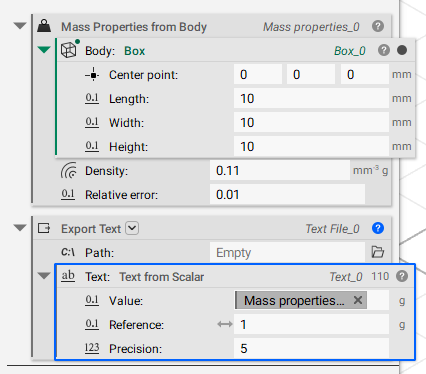Collapse the Text from Scalar section
The image size is (426, 374).
pos(44,276)
